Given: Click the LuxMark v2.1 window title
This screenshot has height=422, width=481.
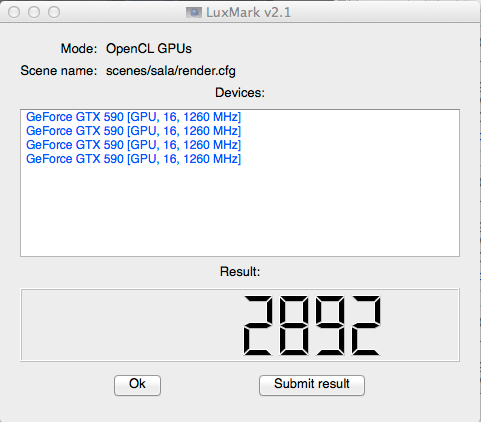Looking at the screenshot, I should click(248, 13).
